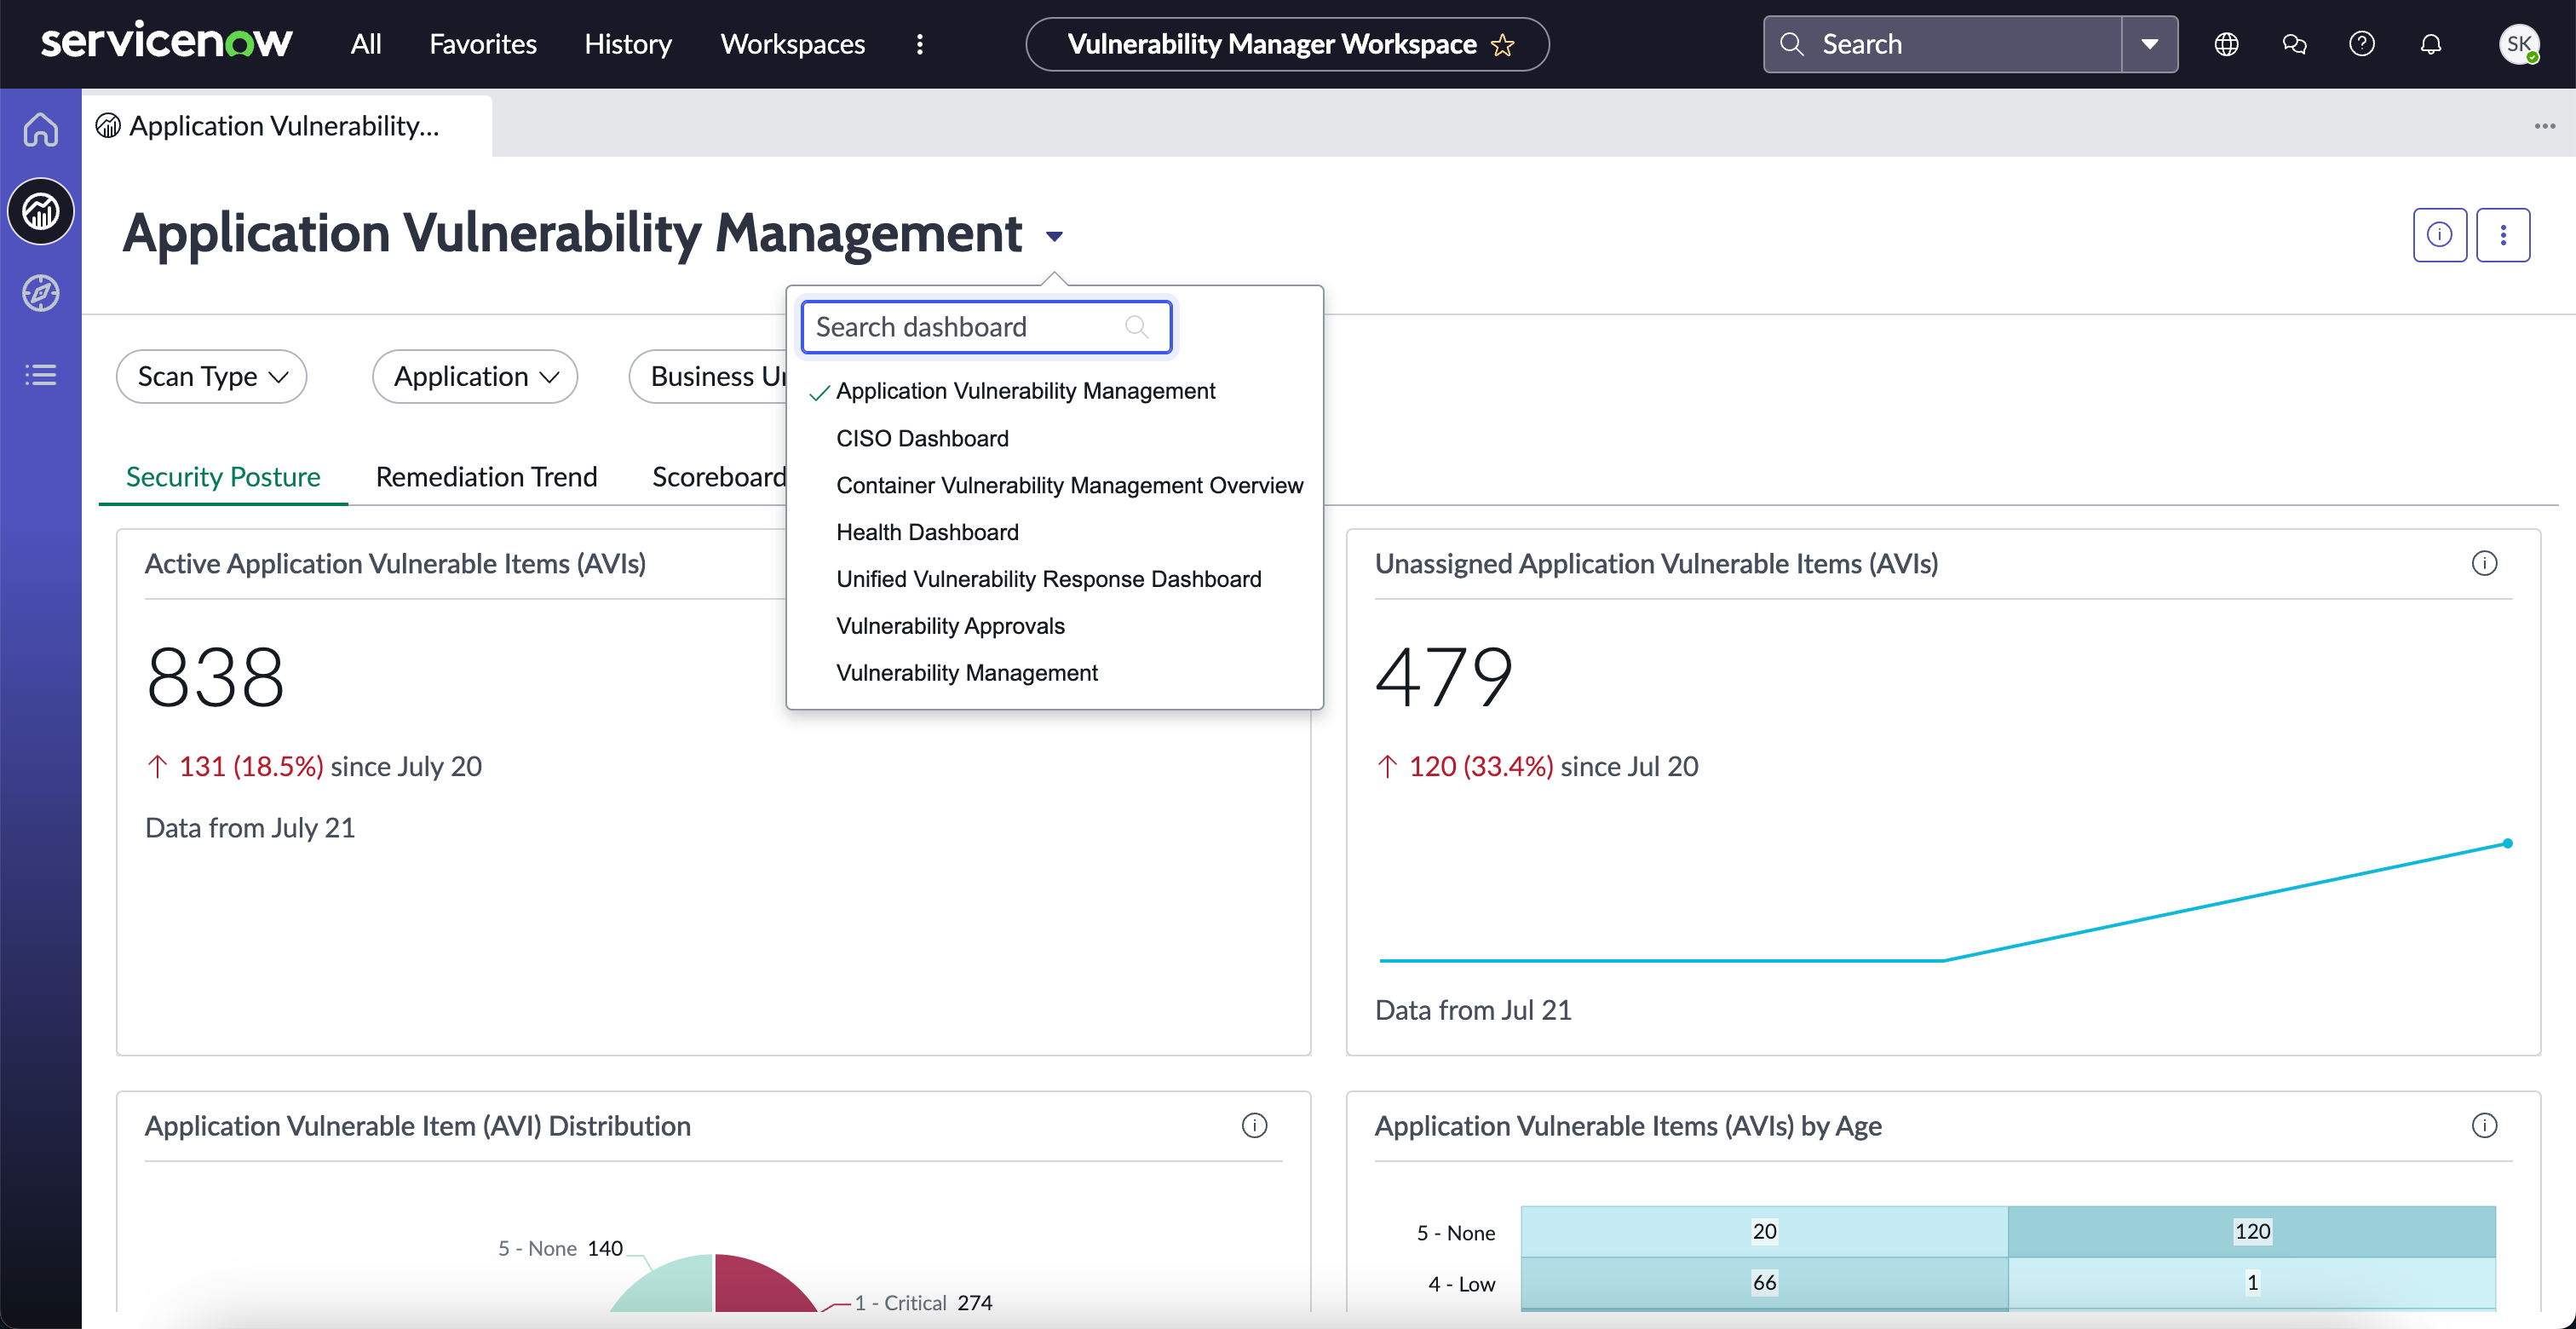The image size is (2576, 1329).
Task: Click the ServiceNow logo
Action: click(166, 43)
